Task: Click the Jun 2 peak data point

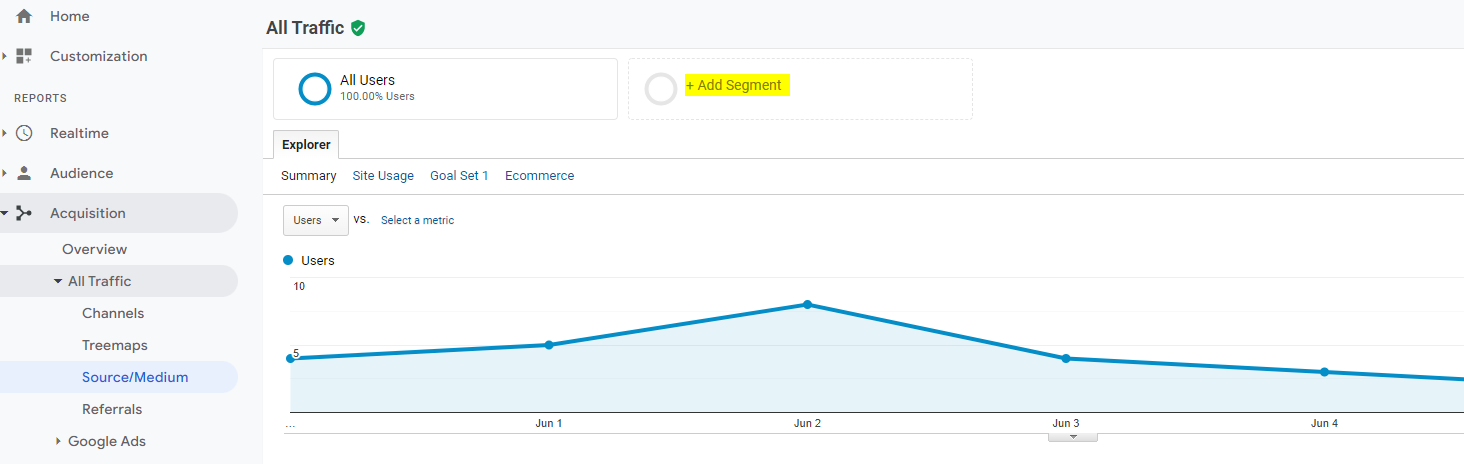Action: [x=807, y=304]
